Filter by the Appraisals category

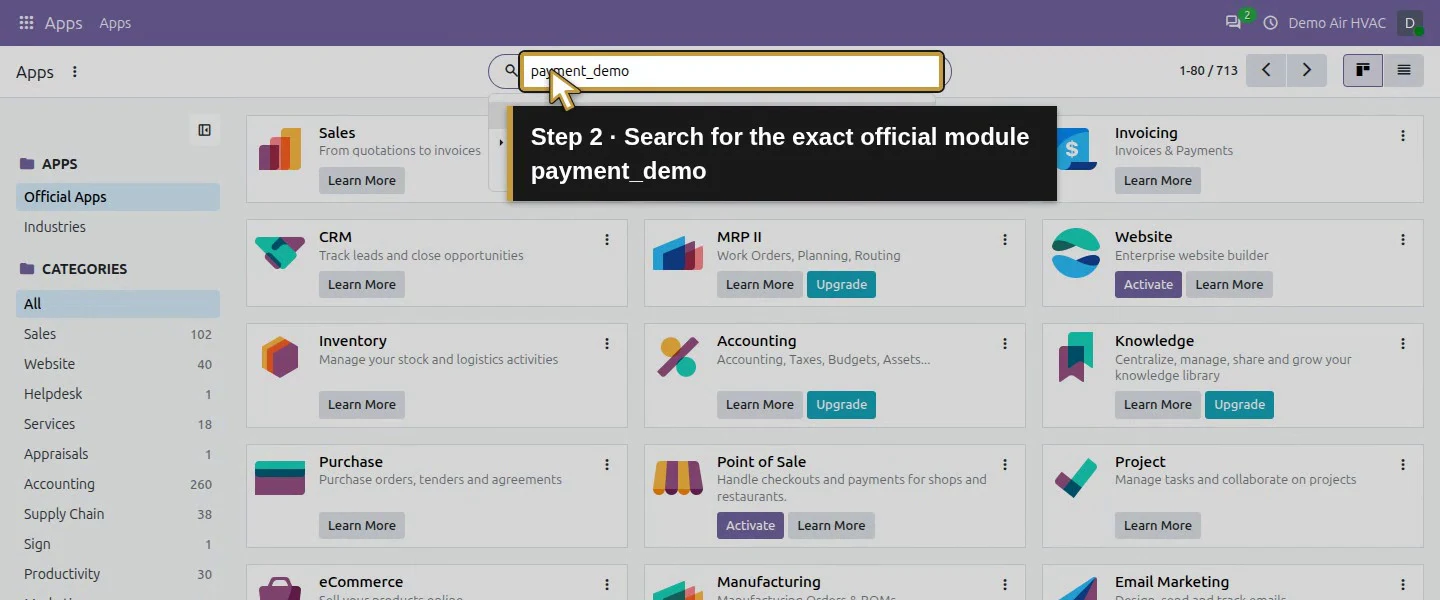[x=118, y=454]
